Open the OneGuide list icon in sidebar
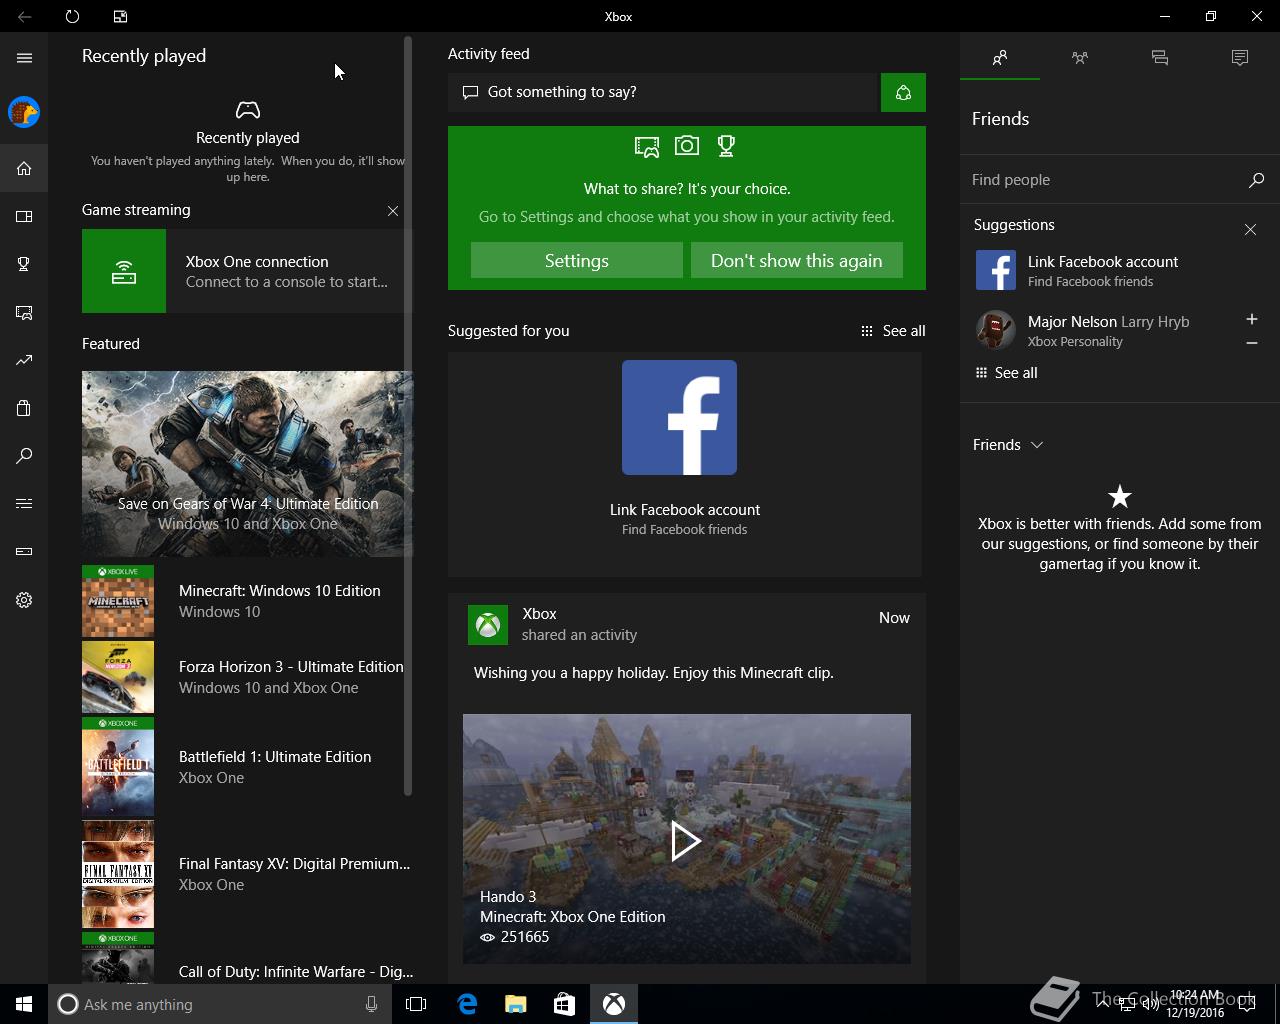 (24, 503)
